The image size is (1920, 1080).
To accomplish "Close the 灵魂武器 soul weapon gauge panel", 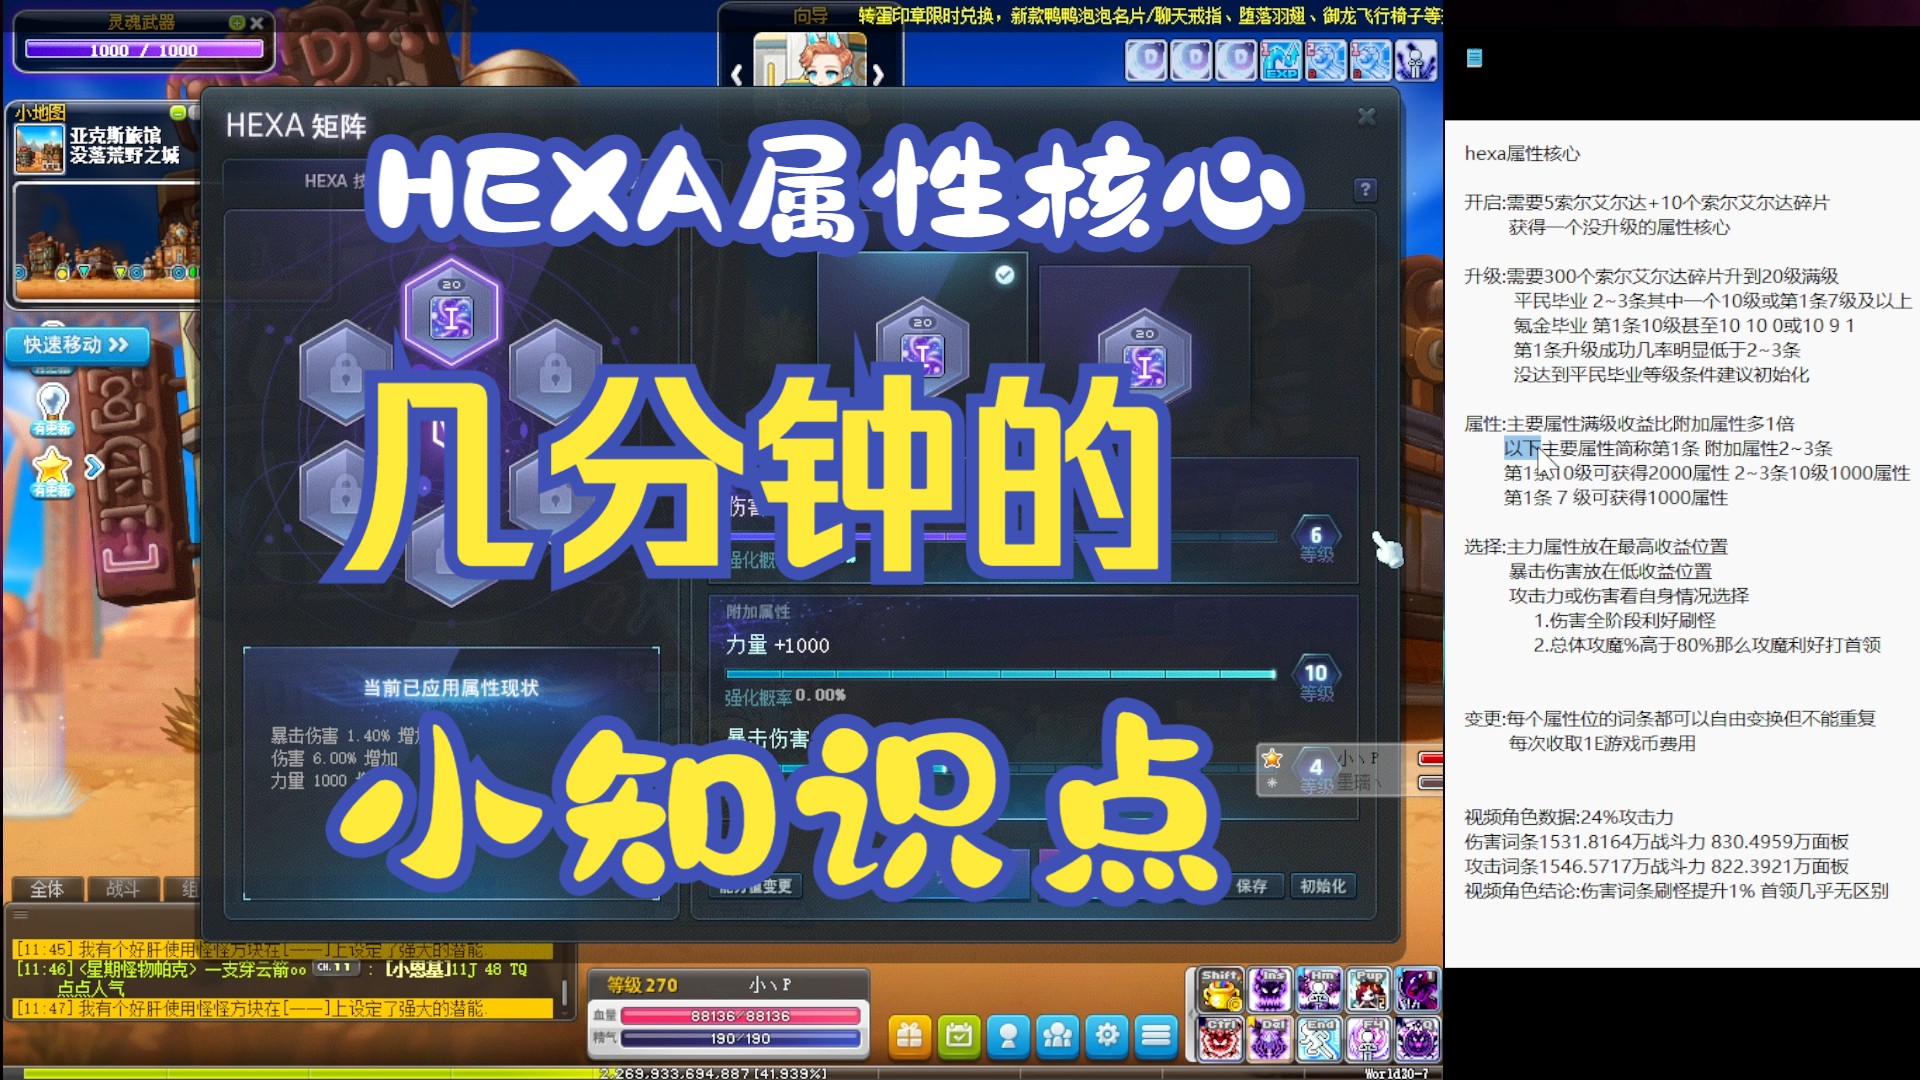I will coord(257,22).
